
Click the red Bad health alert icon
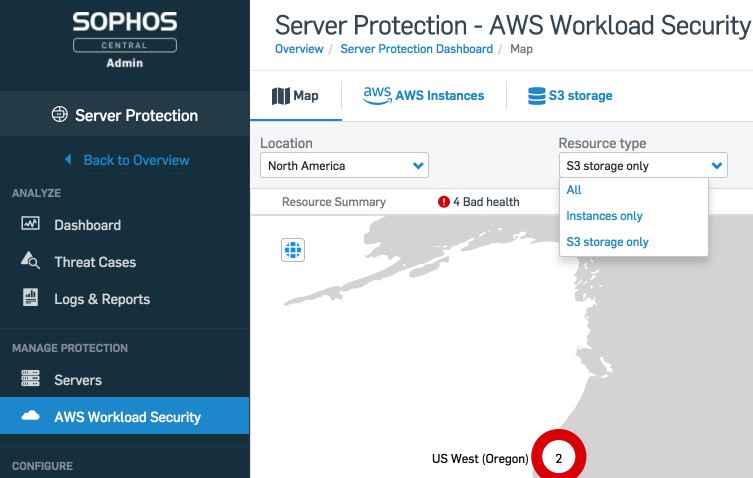[444, 202]
